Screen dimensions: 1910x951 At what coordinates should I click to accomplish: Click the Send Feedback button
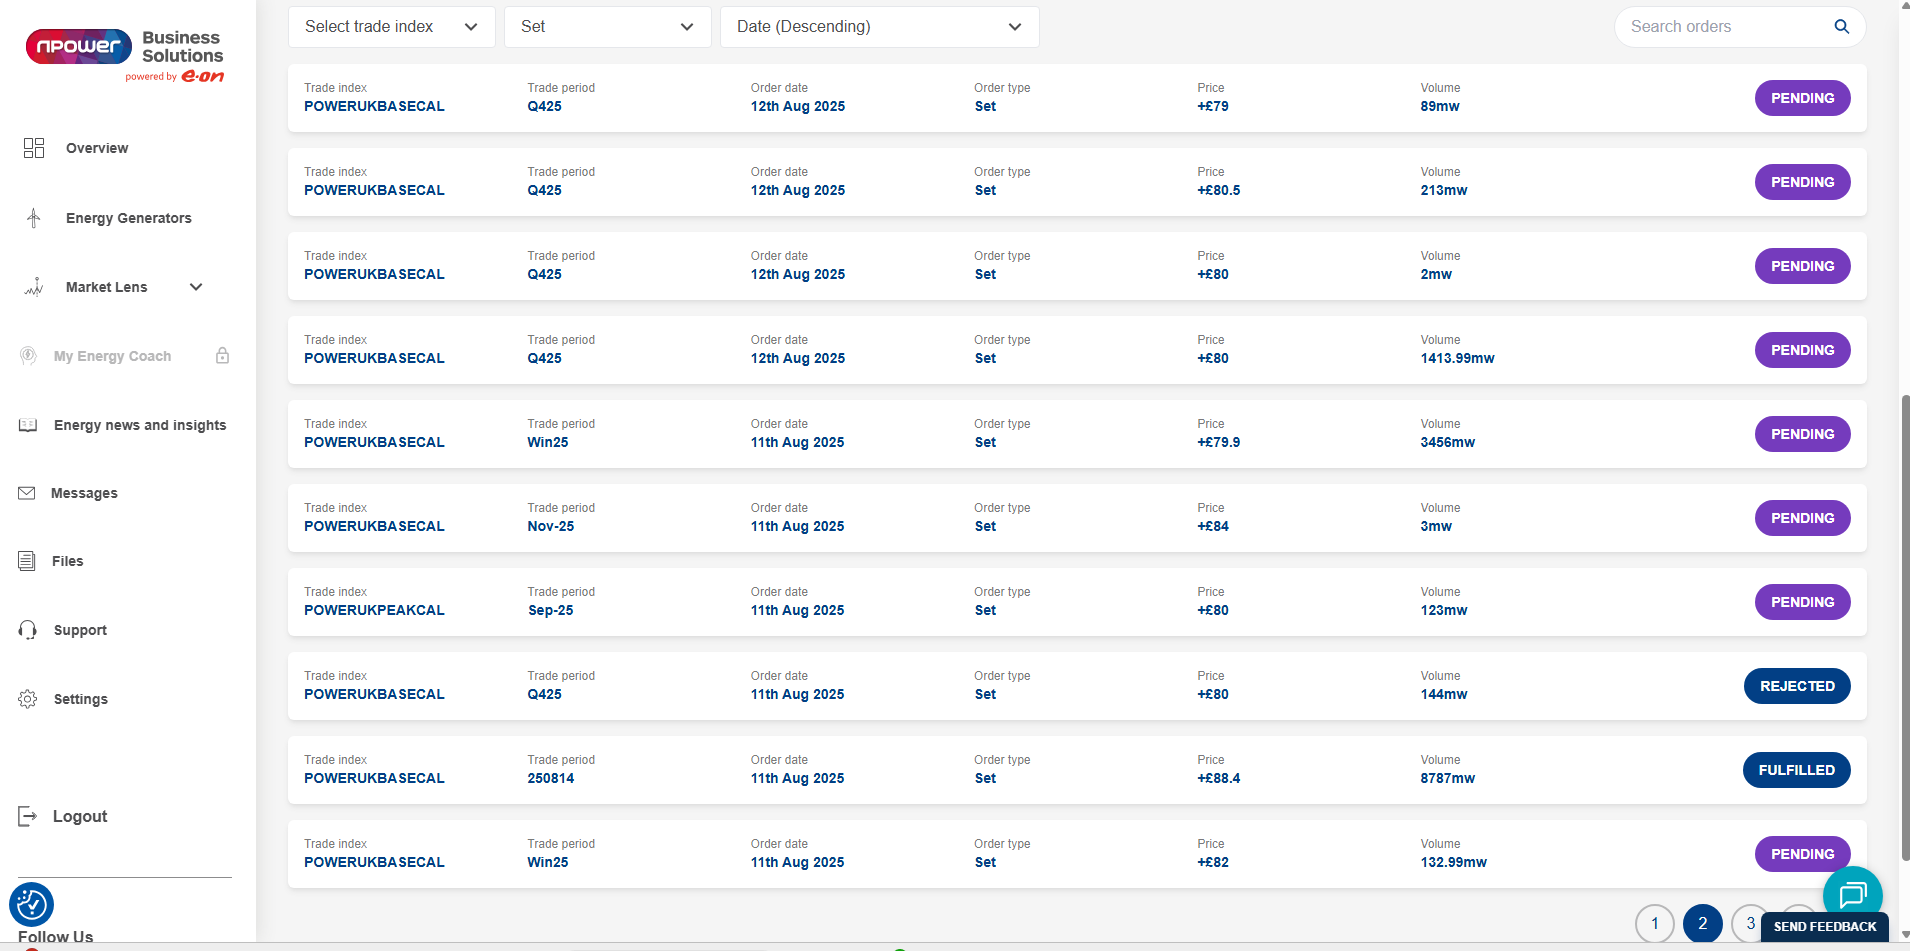pos(1824,927)
